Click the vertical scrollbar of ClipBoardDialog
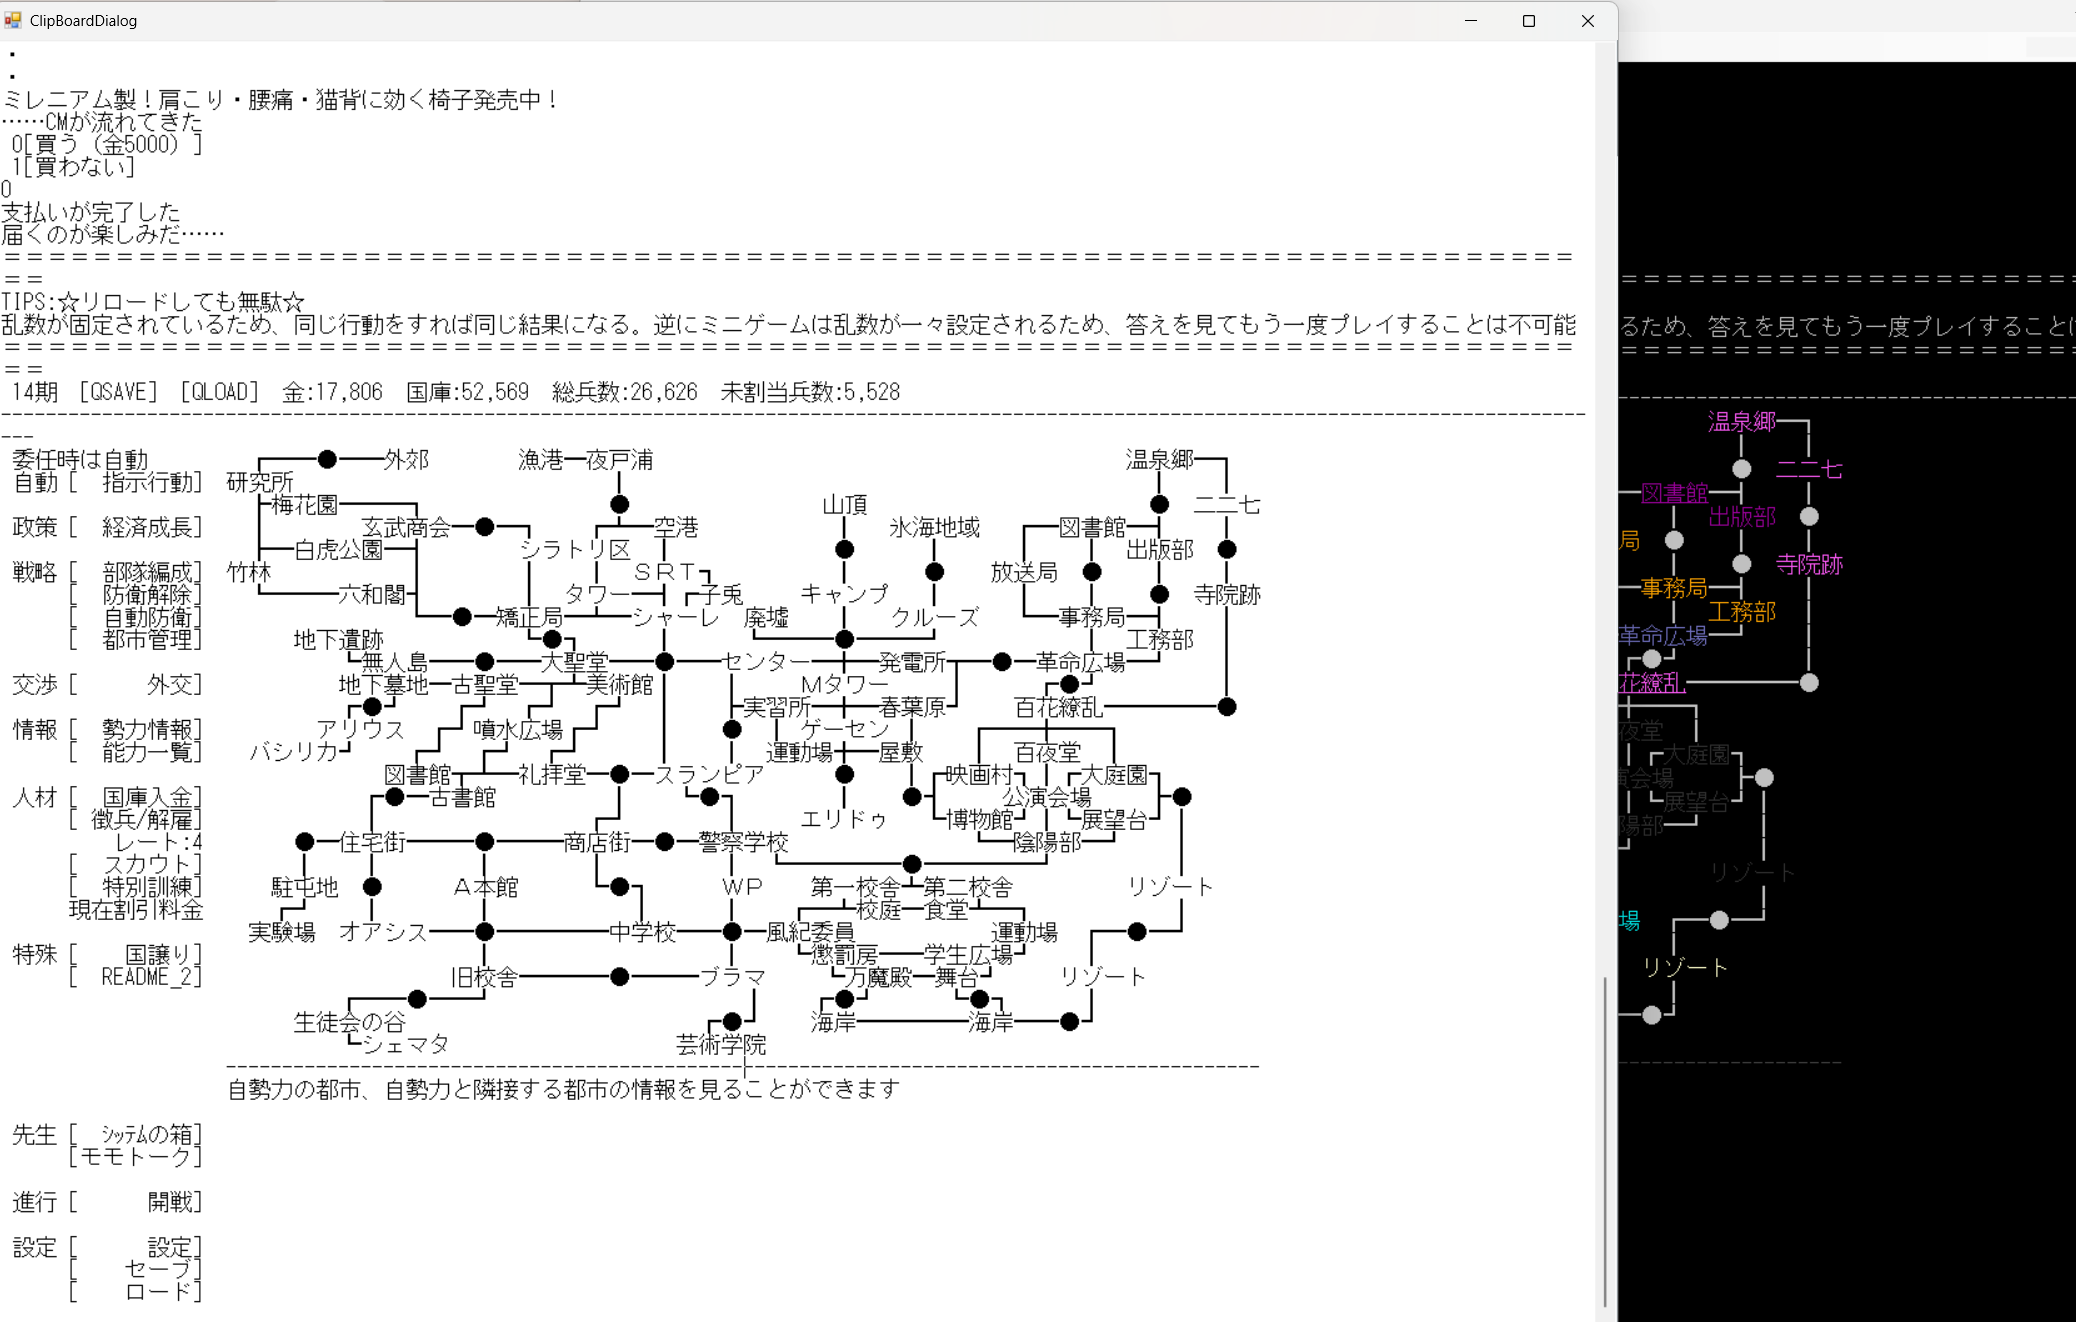The width and height of the screenshot is (2076, 1322). tap(1605, 1140)
